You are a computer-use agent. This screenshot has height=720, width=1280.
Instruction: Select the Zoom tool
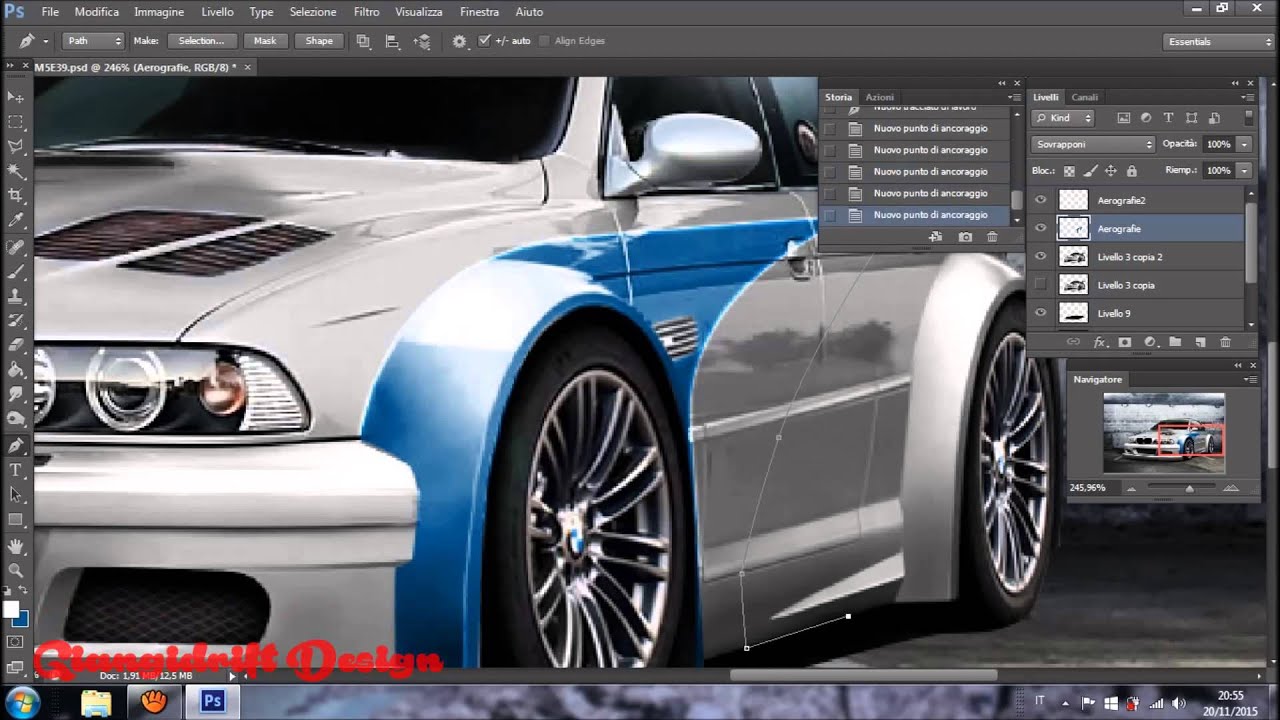tap(16, 570)
